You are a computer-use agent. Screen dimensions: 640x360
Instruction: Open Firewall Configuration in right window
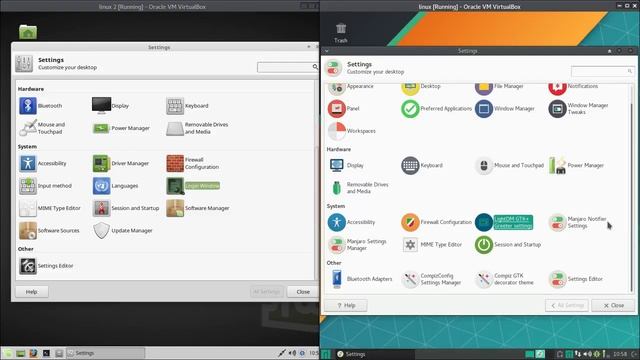point(436,222)
